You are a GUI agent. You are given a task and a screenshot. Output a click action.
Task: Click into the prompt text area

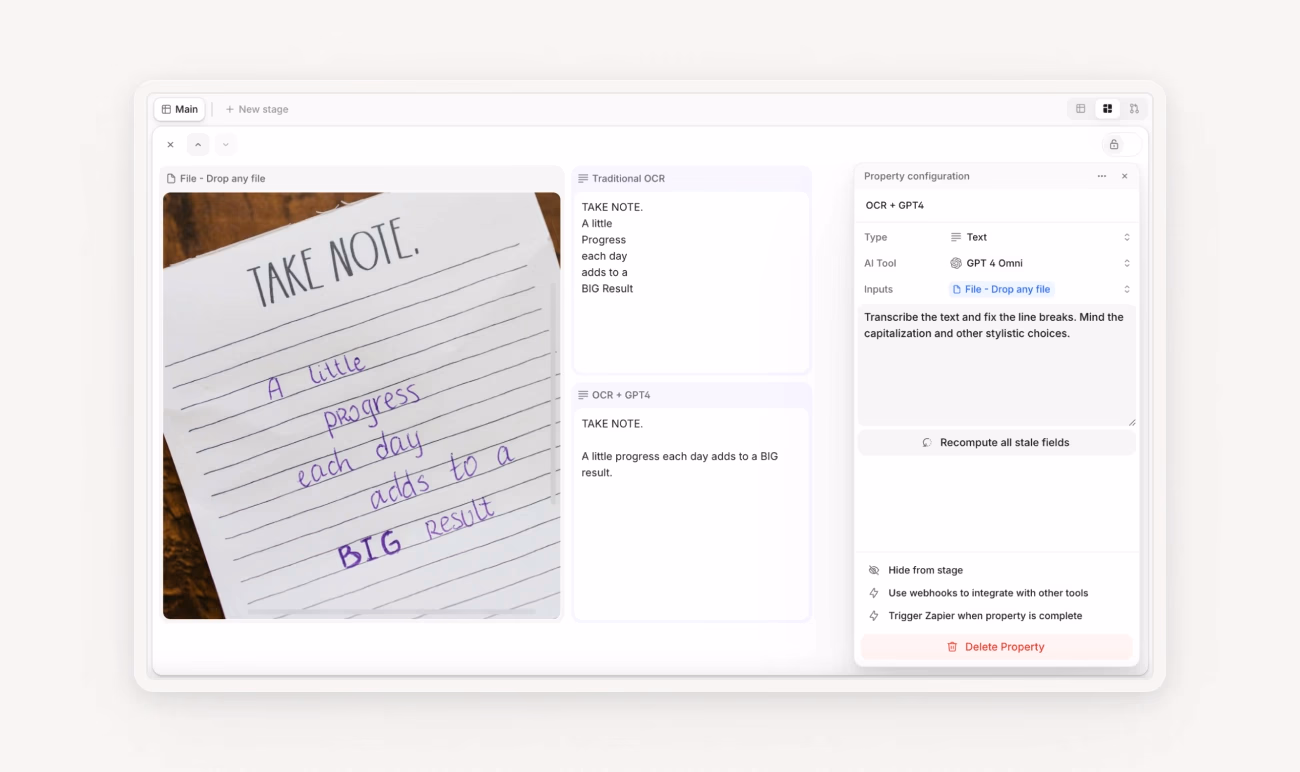[x=996, y=366]
